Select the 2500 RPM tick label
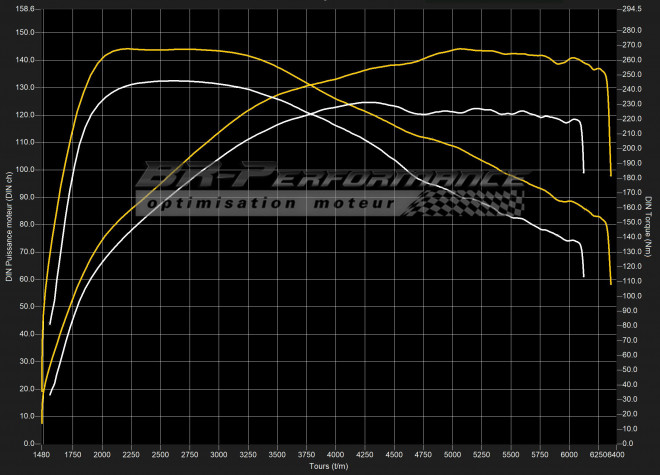This screenshot has width=660, height=475. tap(160, 454)
